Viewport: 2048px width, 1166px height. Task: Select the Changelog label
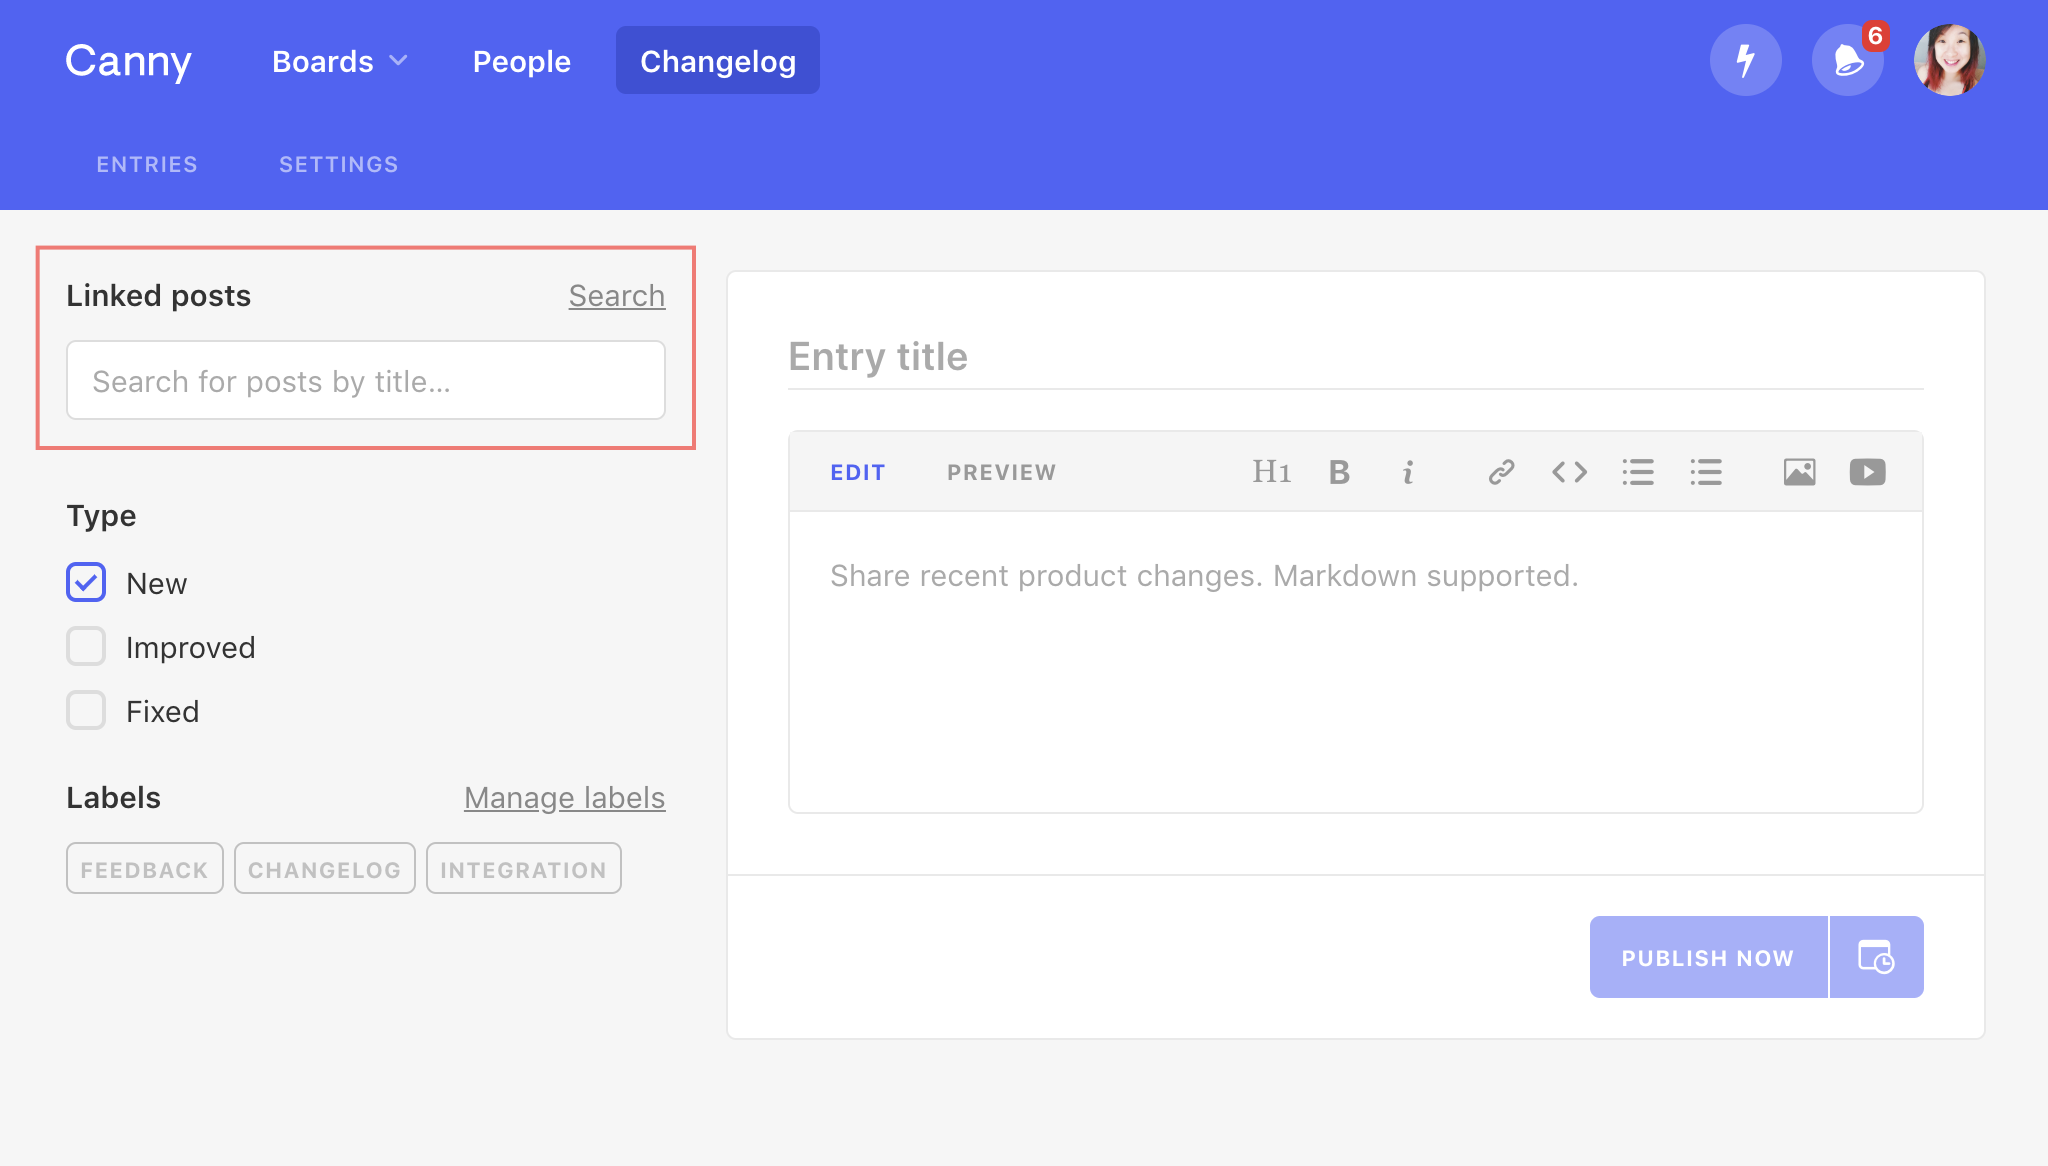click(325, 868)
